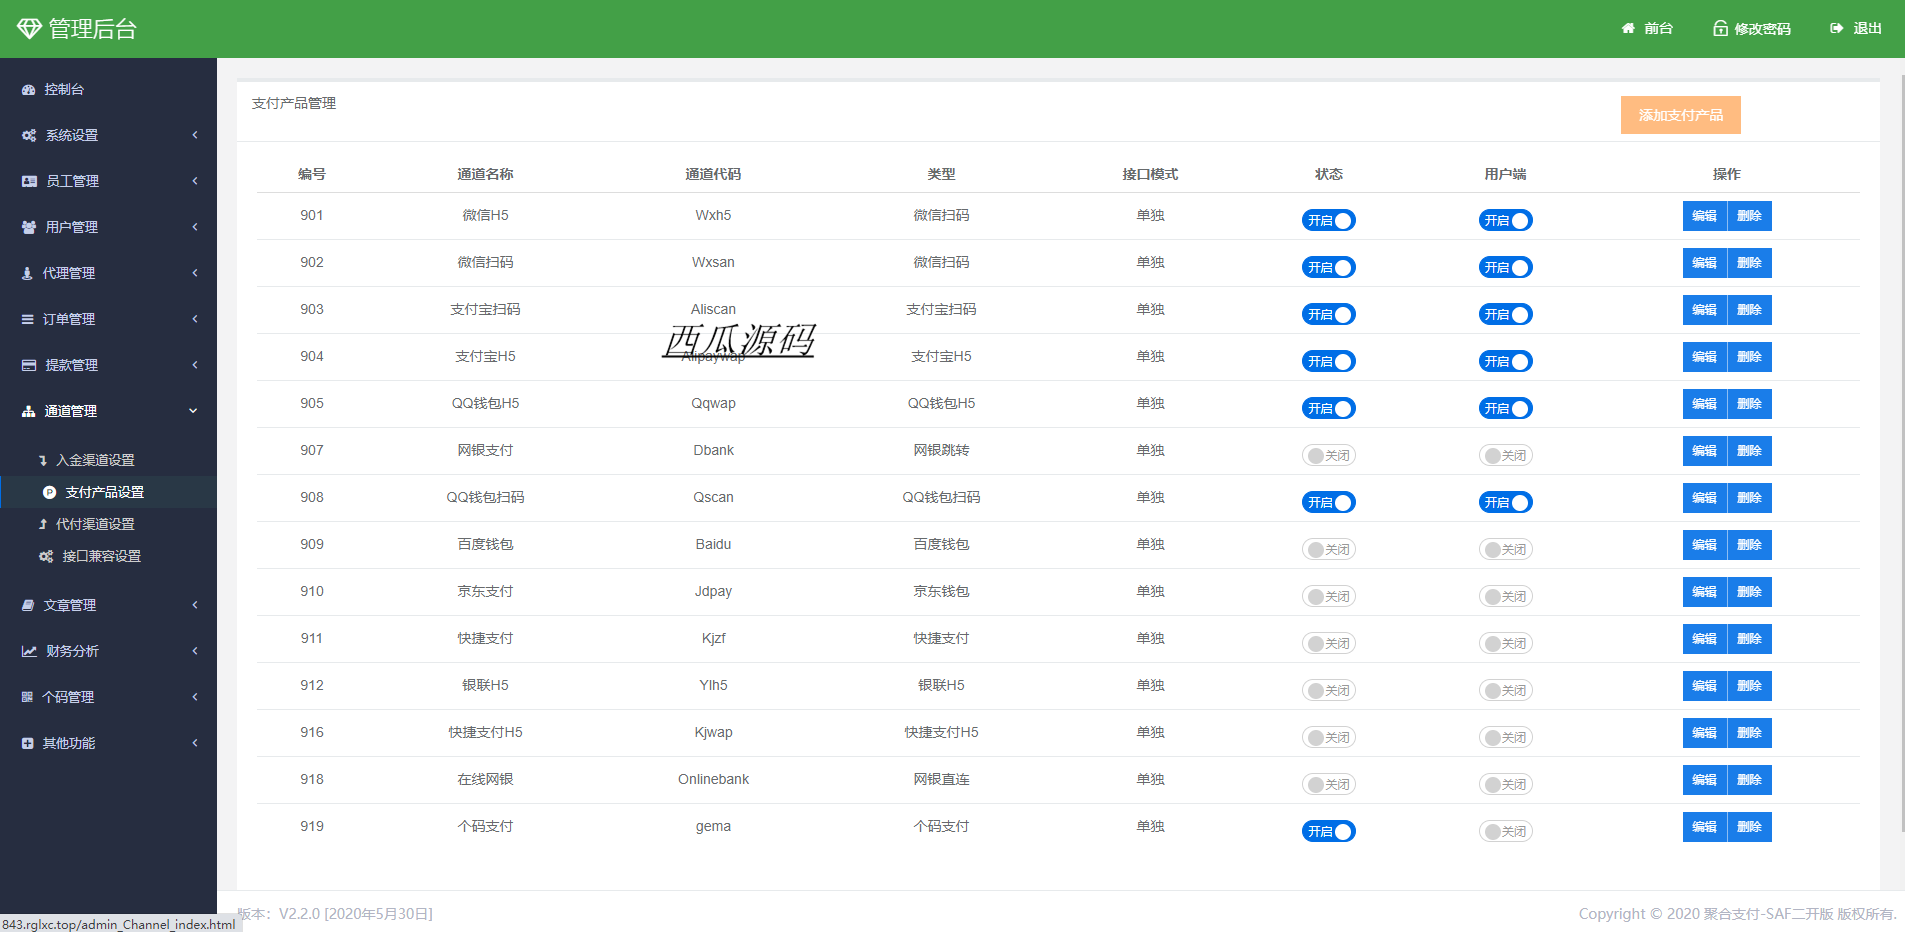Click 删除 for row 911 快捷支付
This screenshot has width=1905, height=932.
[x=1749, y=639]
